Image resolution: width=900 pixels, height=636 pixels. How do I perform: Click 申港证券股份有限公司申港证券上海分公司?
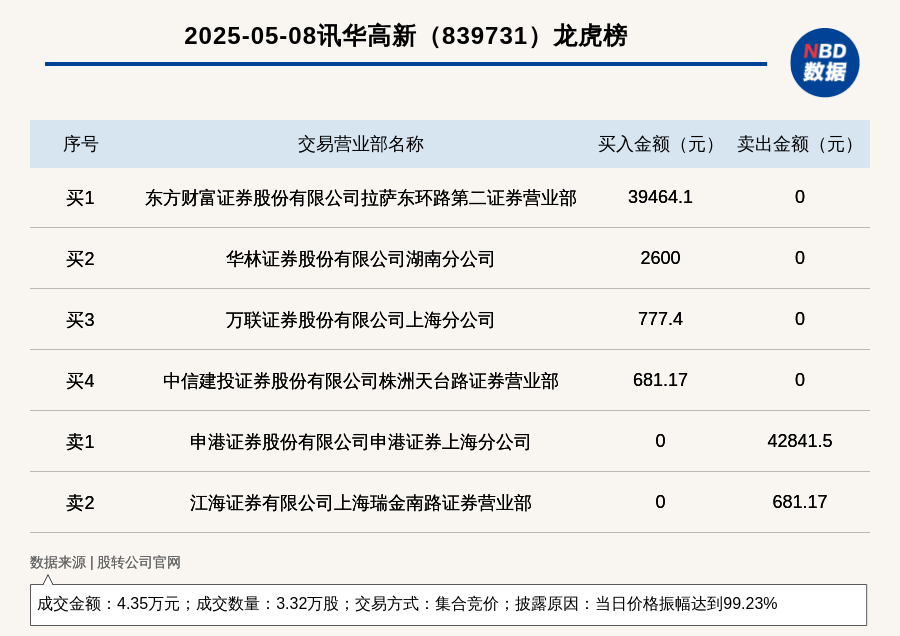(360, 441)
